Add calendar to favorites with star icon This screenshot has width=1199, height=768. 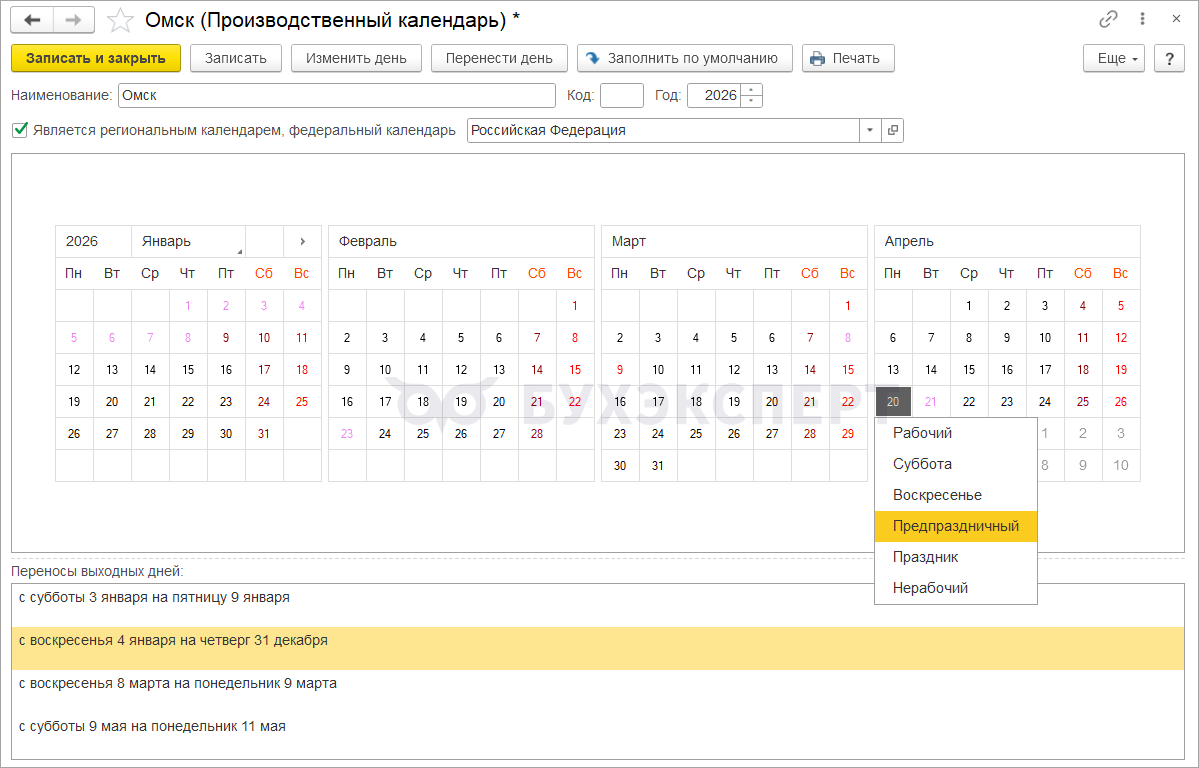[x=120, y=20]
